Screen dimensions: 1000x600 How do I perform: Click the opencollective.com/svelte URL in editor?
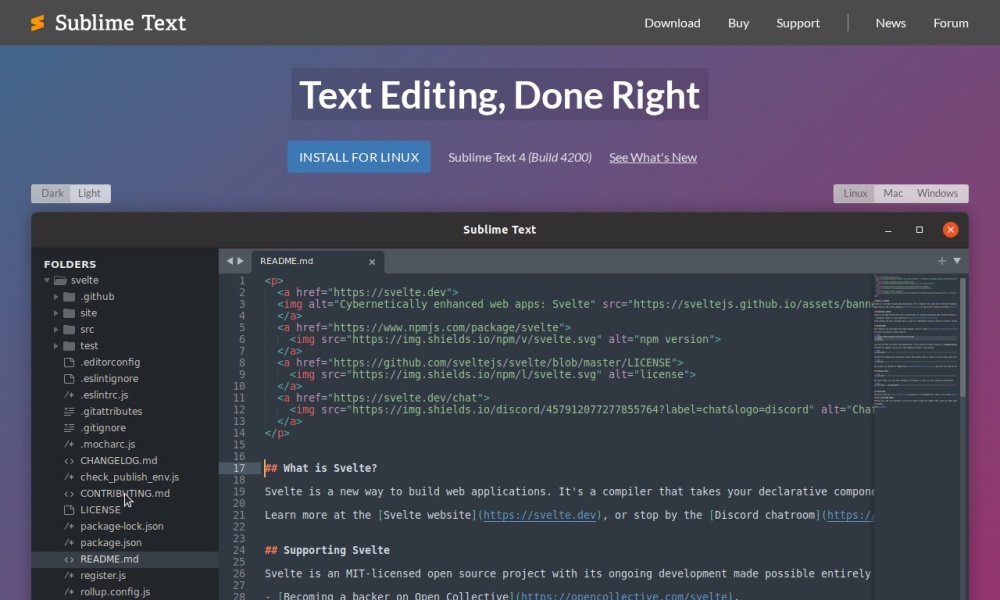pos(625,596)
